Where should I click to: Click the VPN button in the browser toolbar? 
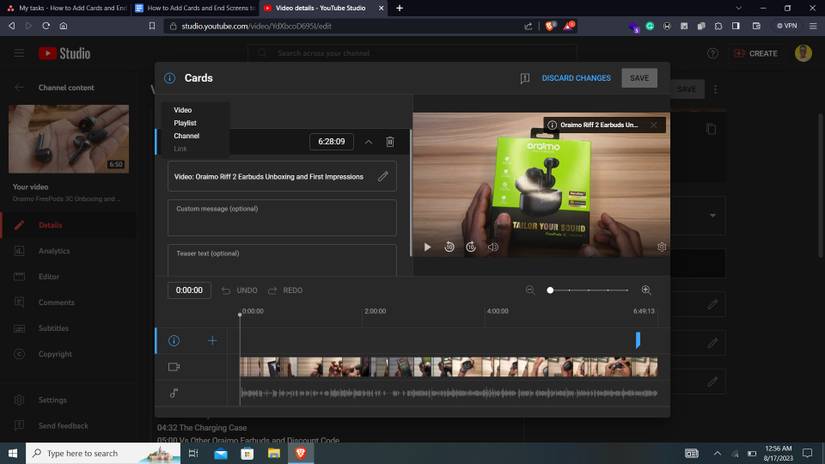(x=787, y=26)
